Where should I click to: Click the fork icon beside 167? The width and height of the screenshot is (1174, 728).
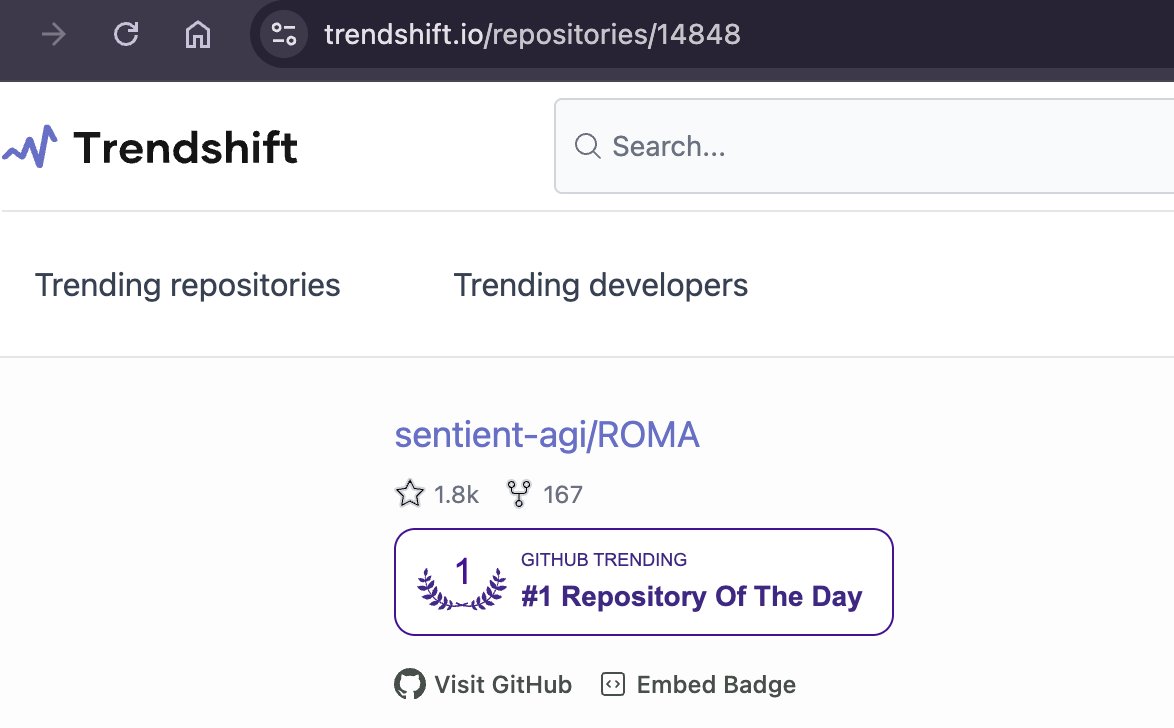tap(519, 494)
